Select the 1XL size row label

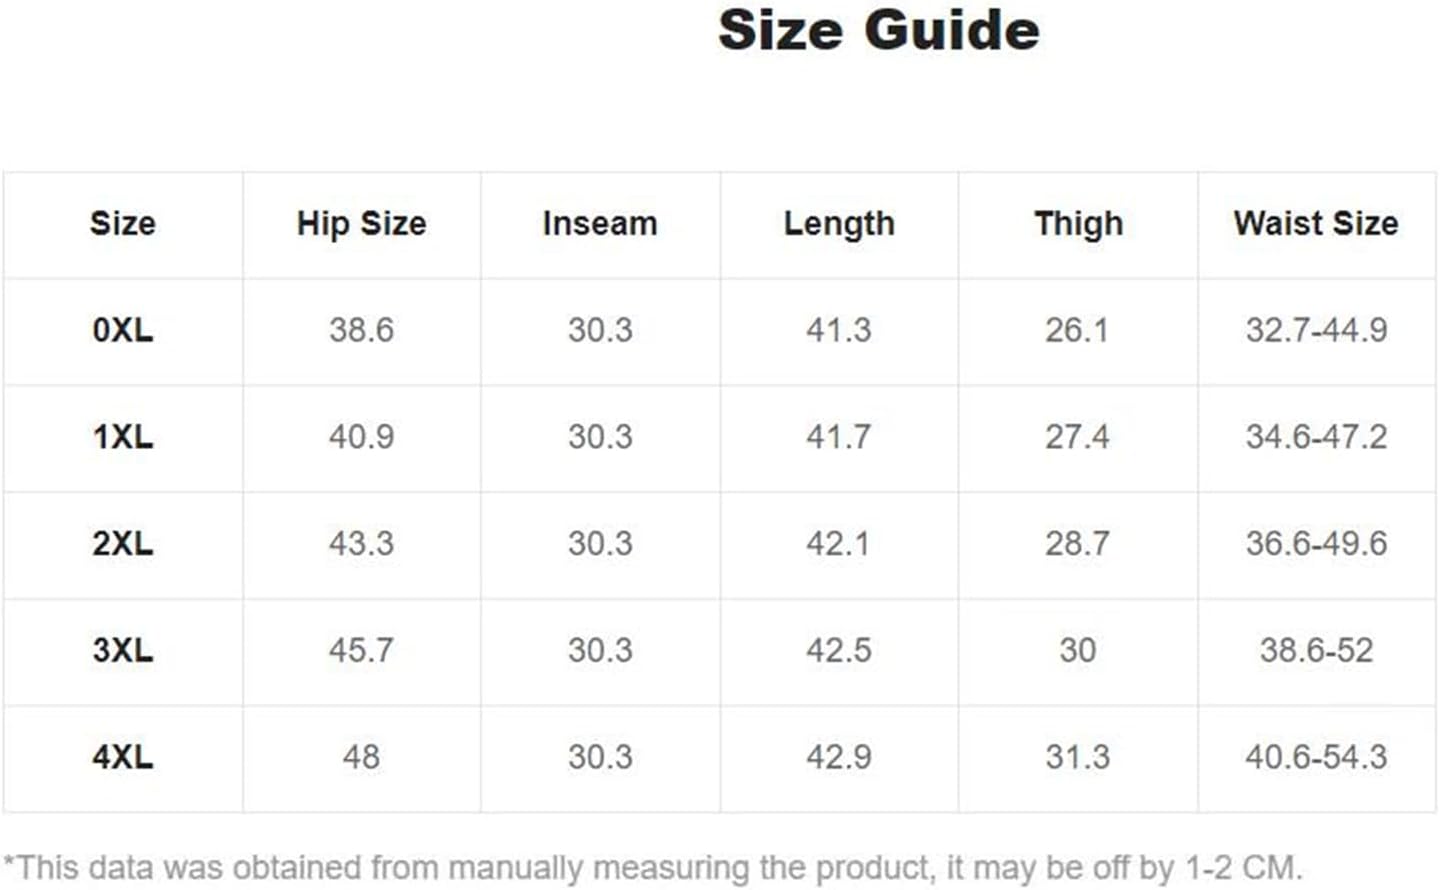click(x=123, y=437)
